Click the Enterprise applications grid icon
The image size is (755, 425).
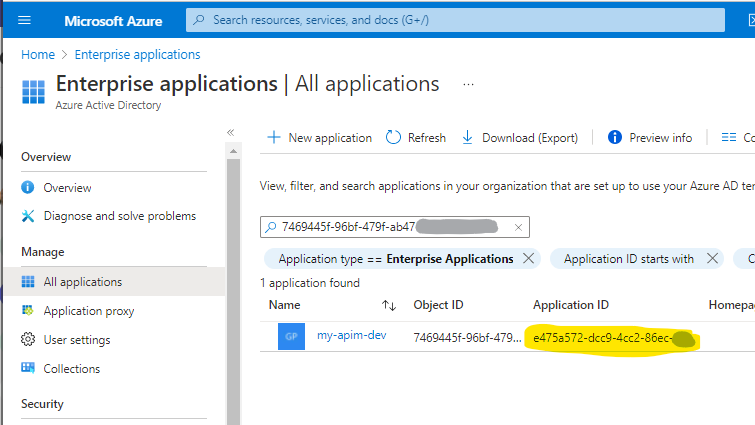(33, 91)
